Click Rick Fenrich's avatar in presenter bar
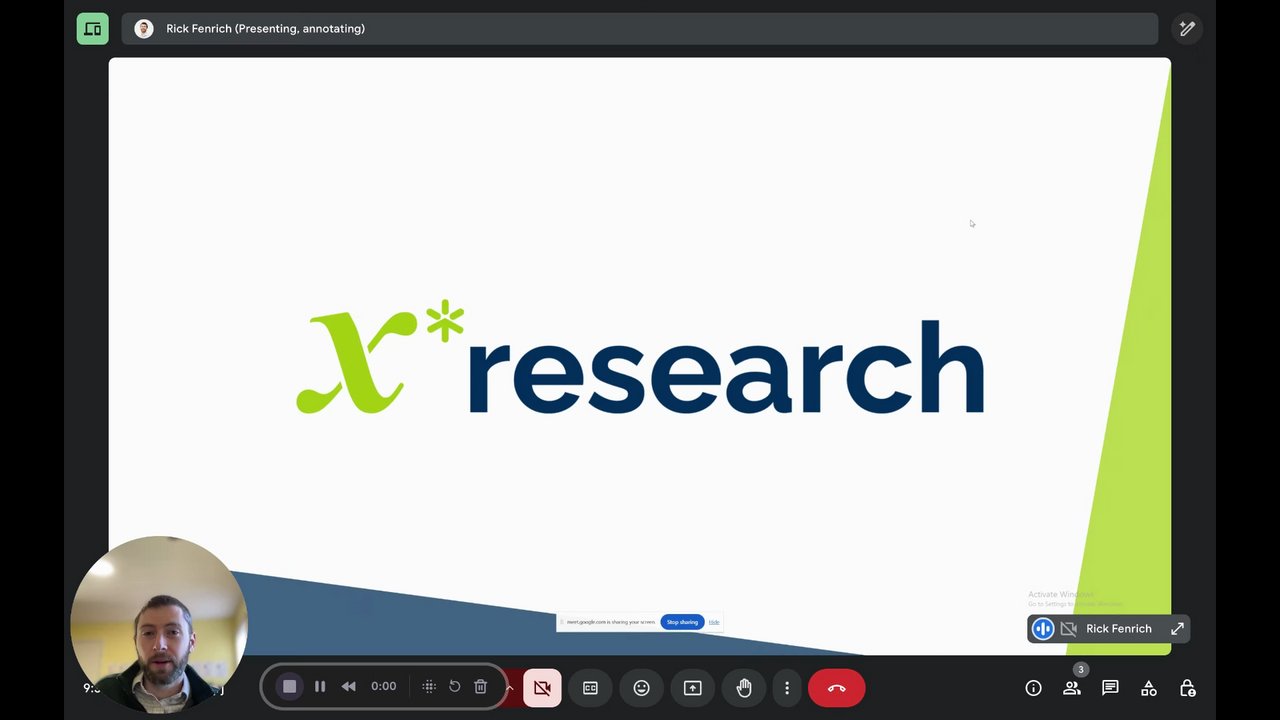Viewport: 1280px width, 720px height. pyautogui.click(x=144, y=29)
